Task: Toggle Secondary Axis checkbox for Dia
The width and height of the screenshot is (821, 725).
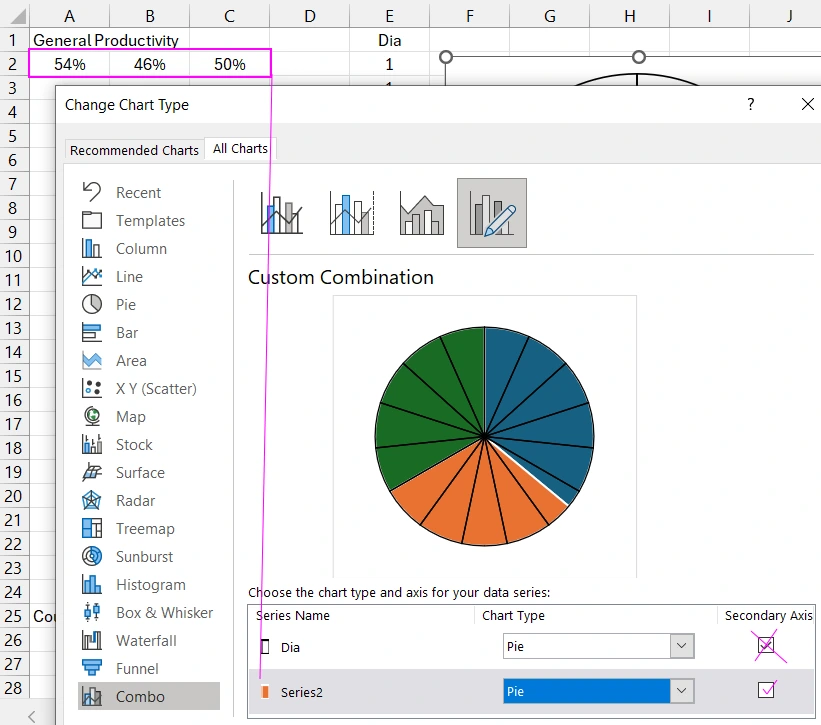Action: pyautogui.click(x=766, y=646)
